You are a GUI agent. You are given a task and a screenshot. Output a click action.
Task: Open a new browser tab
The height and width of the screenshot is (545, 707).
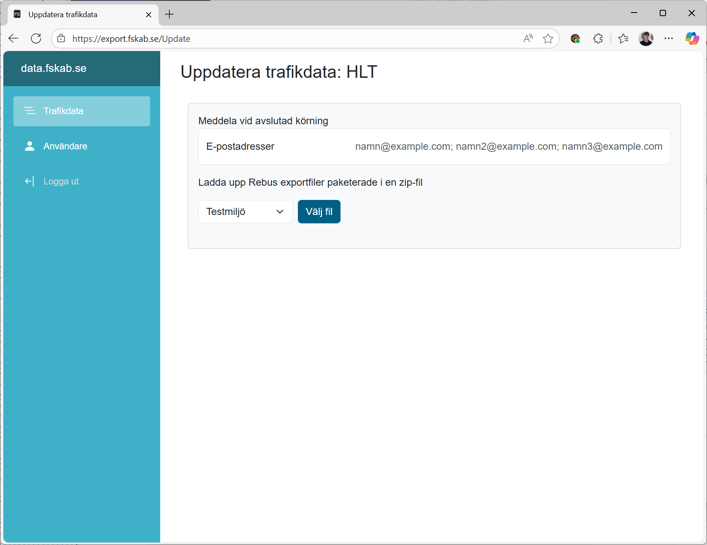point(169,14)
